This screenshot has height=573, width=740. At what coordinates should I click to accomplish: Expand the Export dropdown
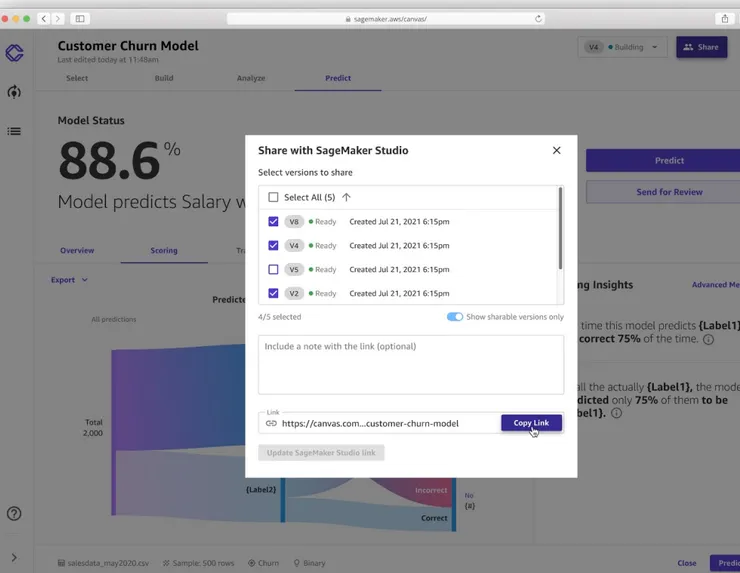69,280
